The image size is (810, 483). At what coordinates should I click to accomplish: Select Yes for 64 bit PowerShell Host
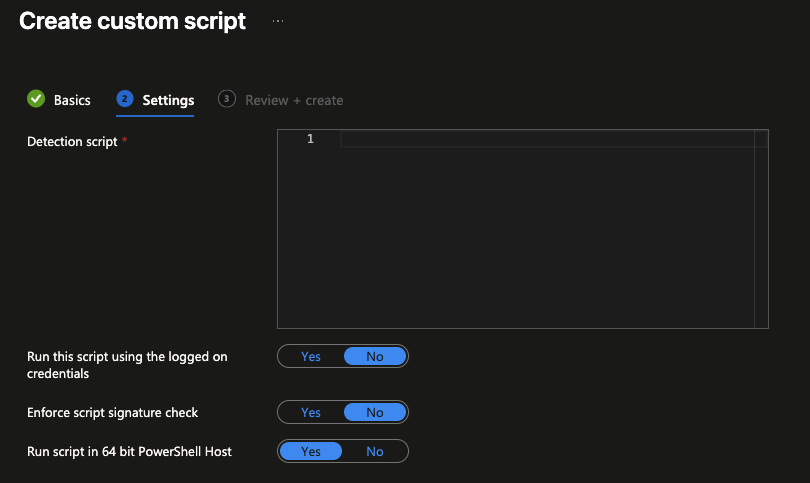[311, 451]
